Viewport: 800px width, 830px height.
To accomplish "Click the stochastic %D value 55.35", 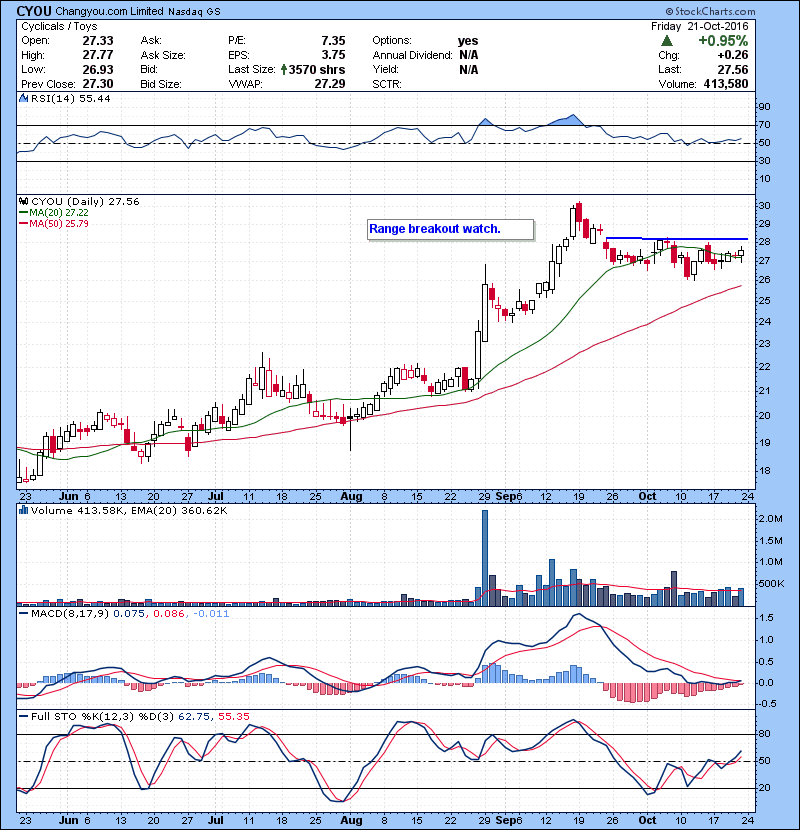I will [233, 717].
